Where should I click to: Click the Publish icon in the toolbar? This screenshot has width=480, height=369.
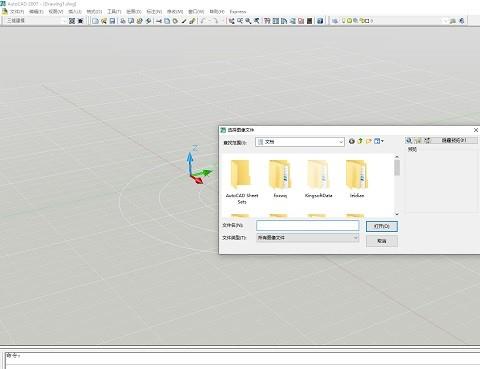140,21
